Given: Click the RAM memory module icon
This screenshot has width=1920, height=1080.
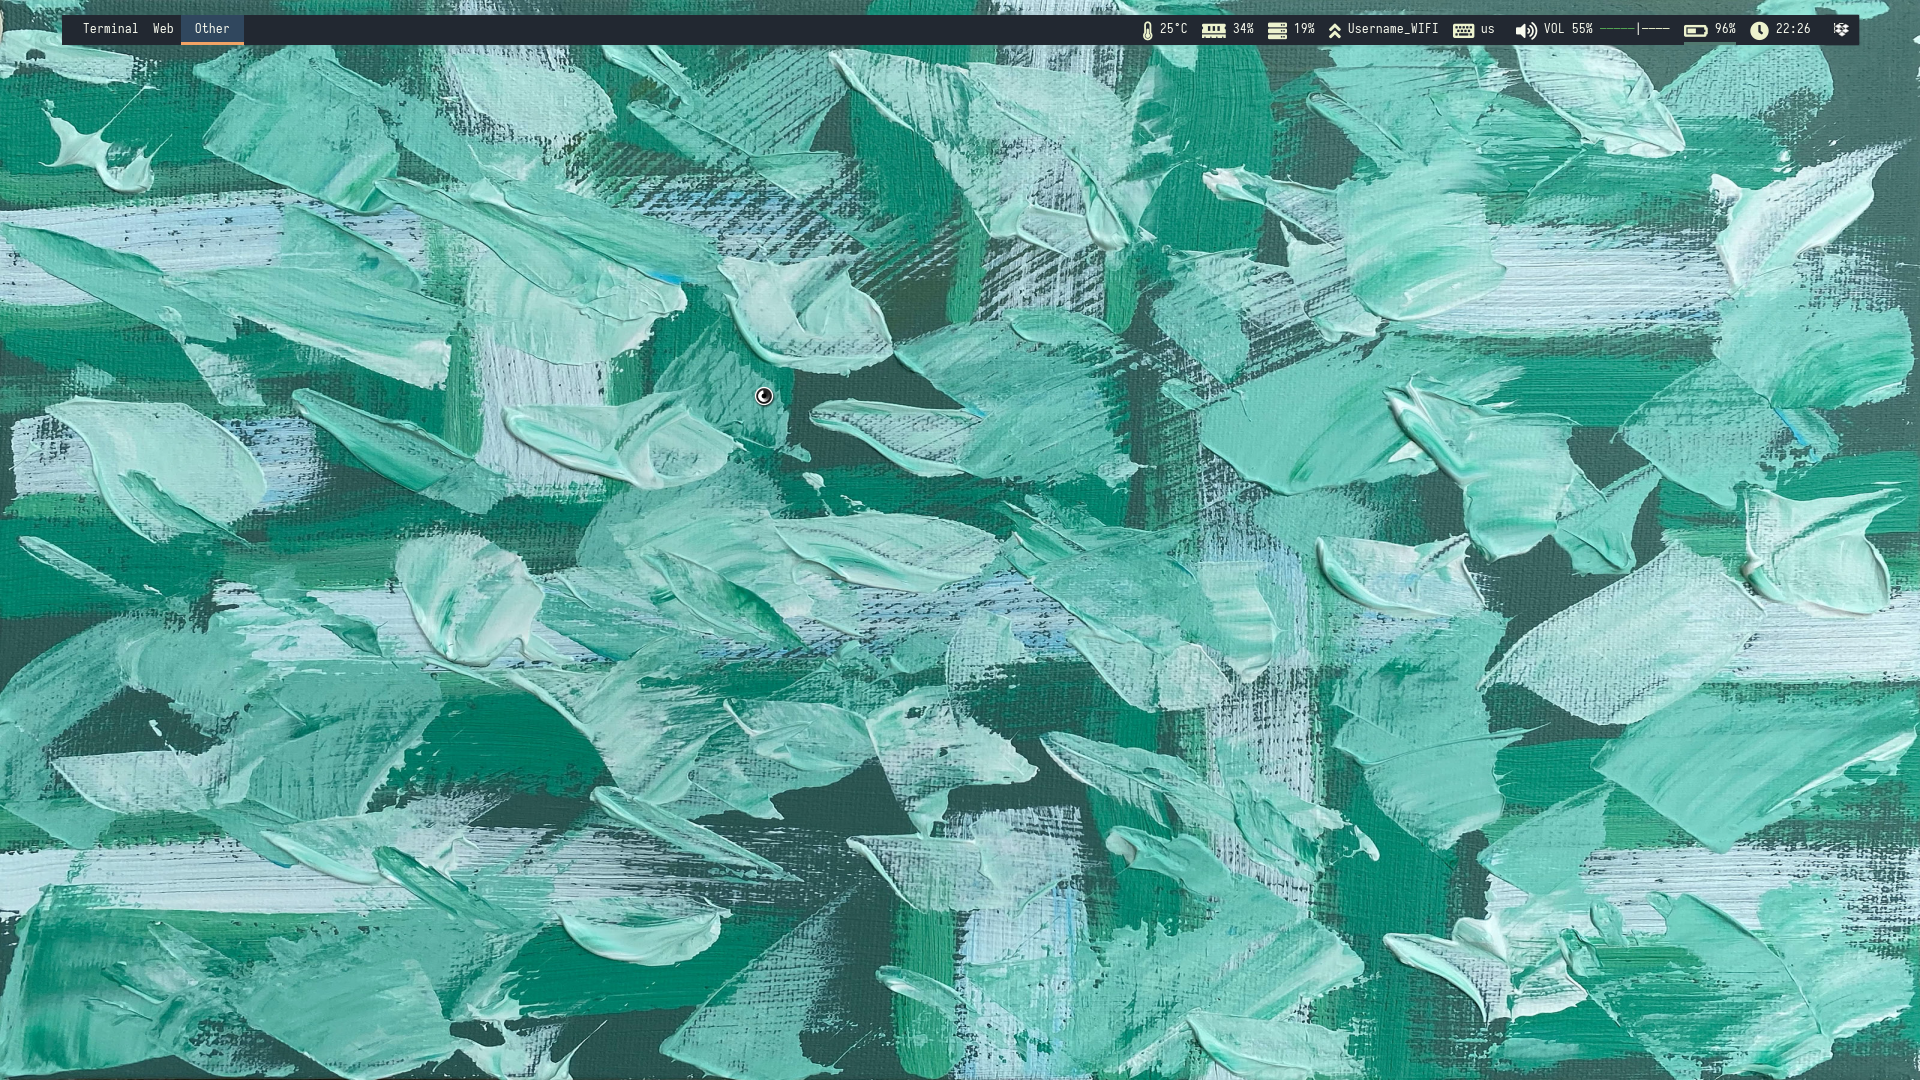Looking at the screenshot, I should (1213, 30).
